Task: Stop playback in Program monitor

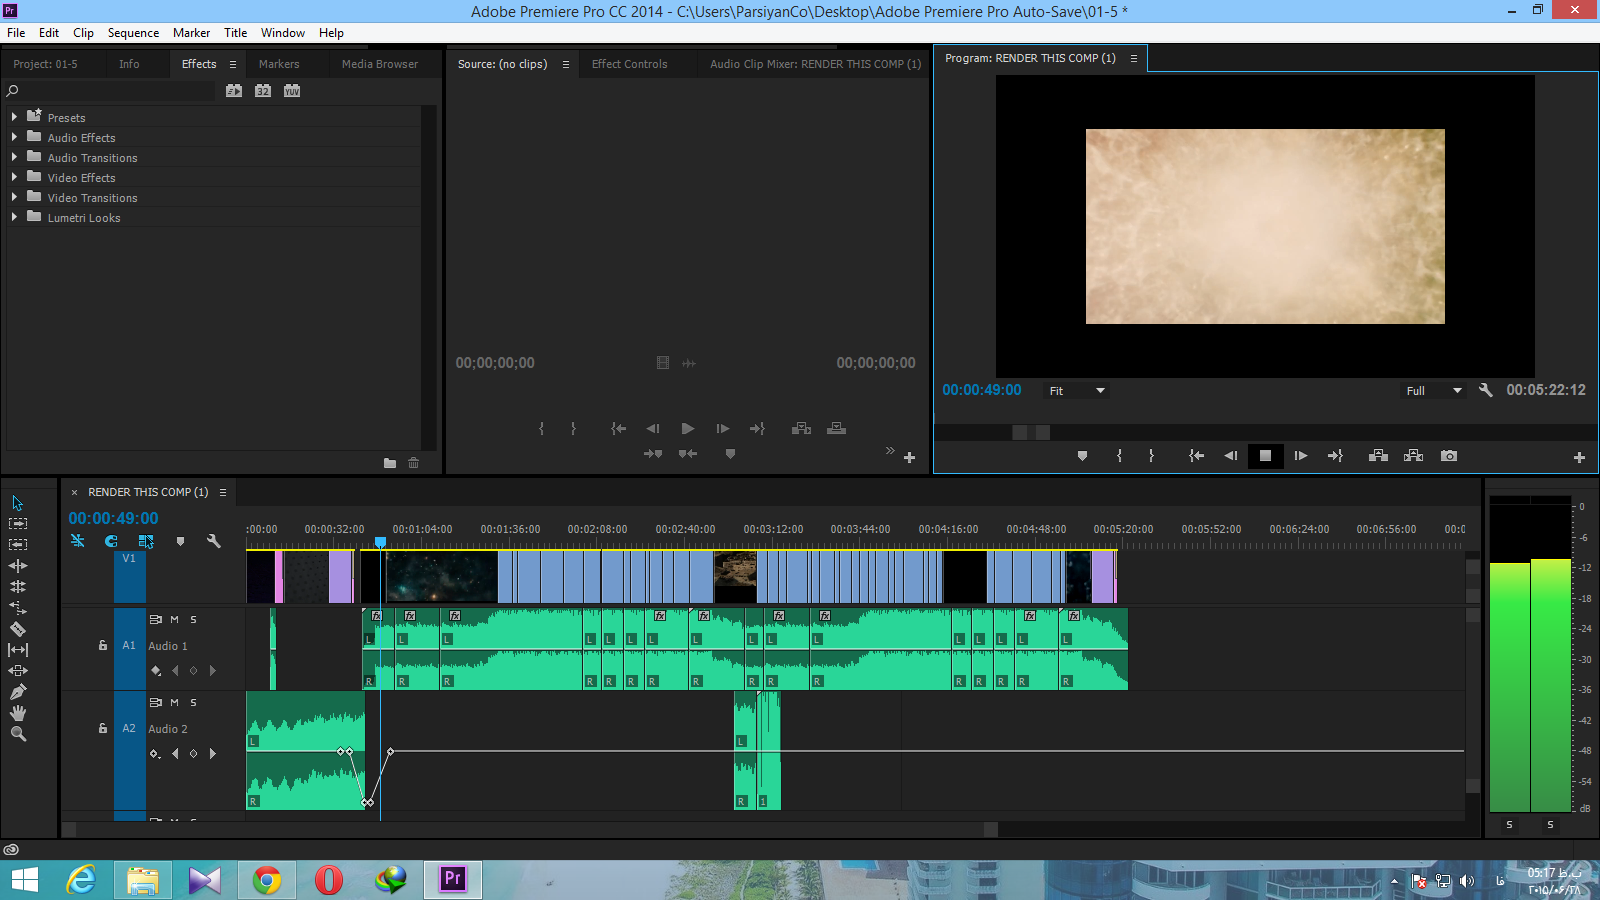Action: point(1265,456)
